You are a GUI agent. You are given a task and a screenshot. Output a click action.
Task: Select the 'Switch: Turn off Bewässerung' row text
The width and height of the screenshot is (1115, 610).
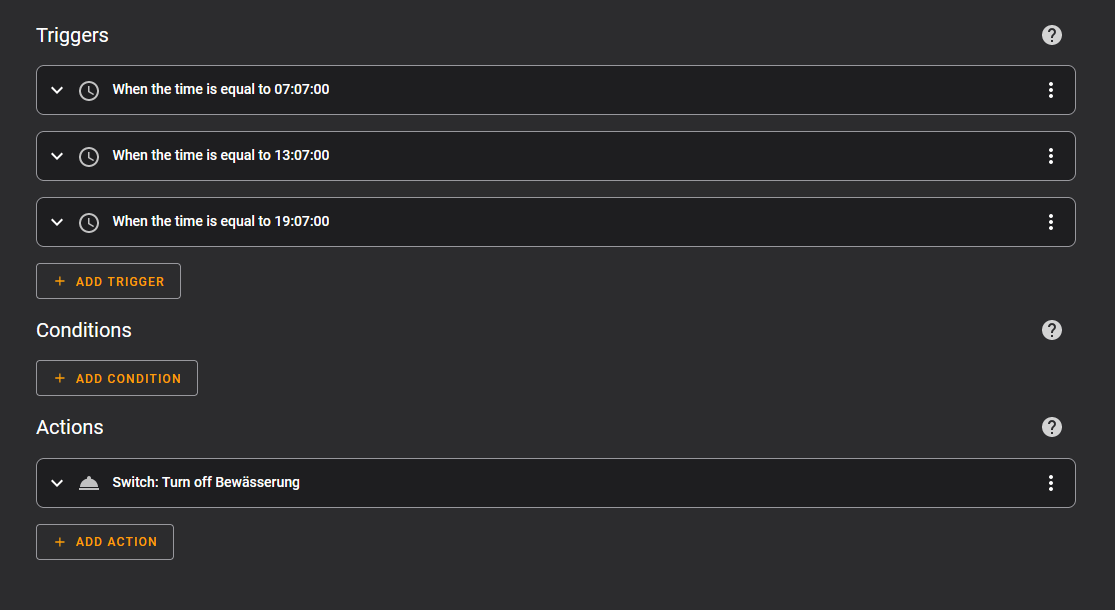coord(206,482)
